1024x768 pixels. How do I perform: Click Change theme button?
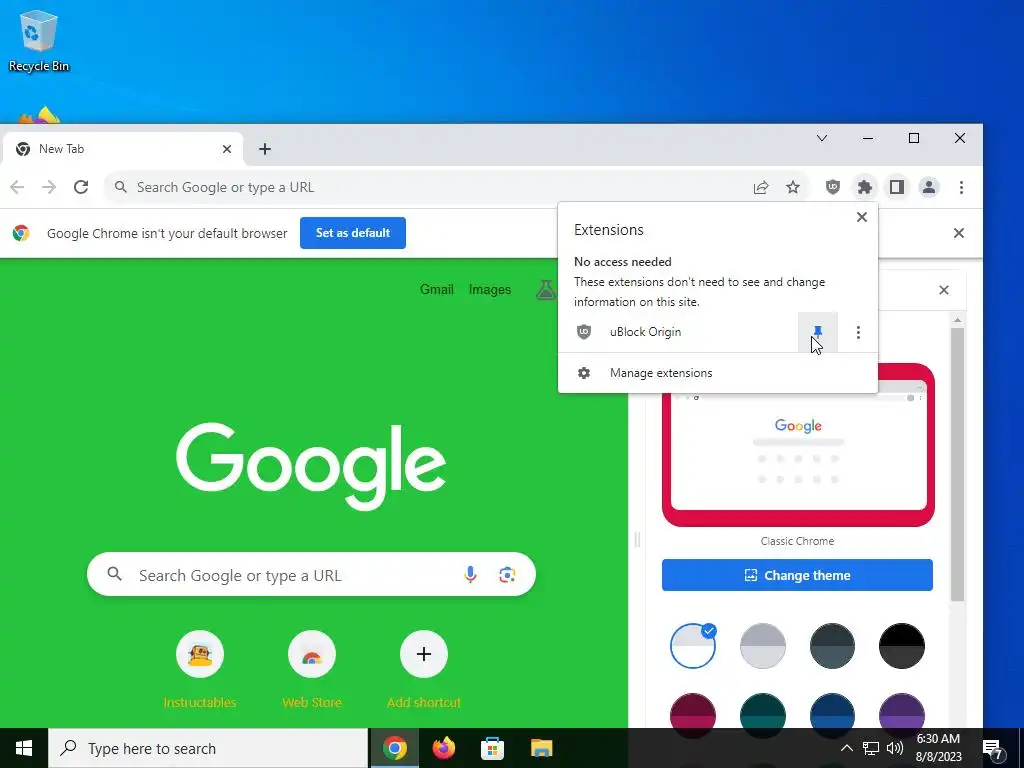coord(797,575)
